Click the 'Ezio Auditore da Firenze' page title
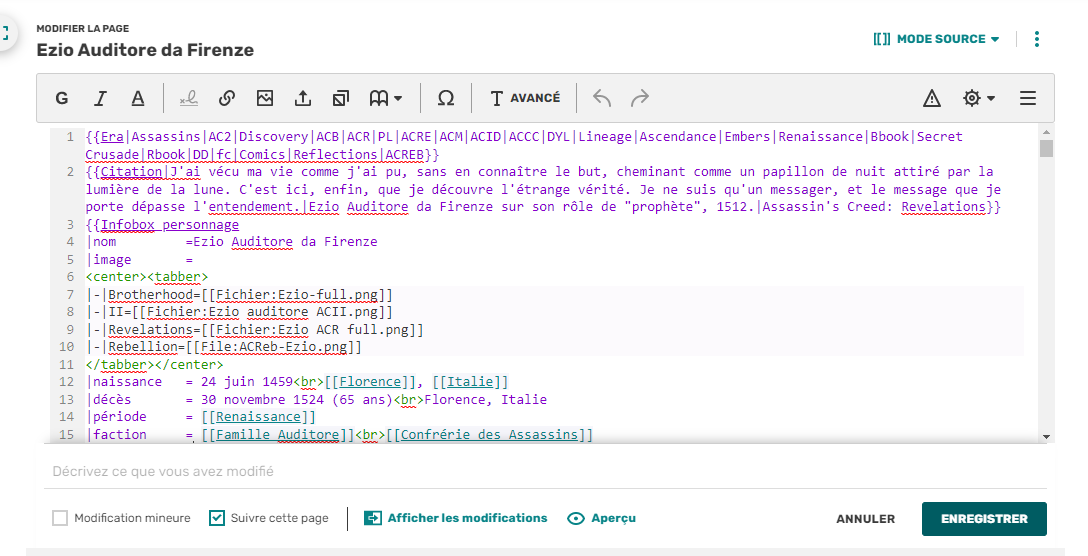This screenshot has height=556, width=1088. (x=145, y=50)
